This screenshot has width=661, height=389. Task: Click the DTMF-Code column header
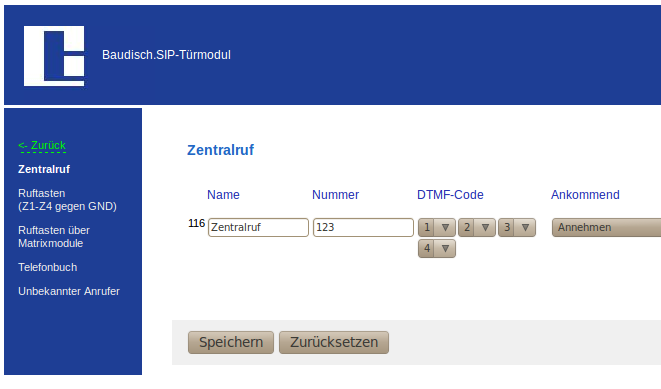(x=450, y=195)
